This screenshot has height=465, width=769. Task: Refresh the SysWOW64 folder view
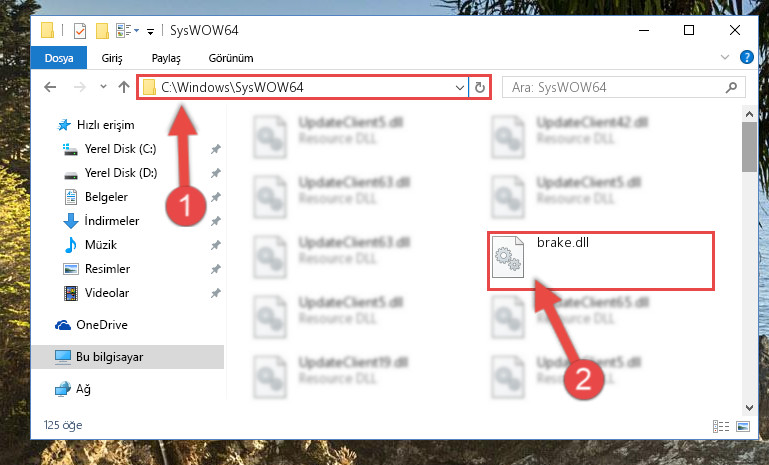click(x=480, y=87)
